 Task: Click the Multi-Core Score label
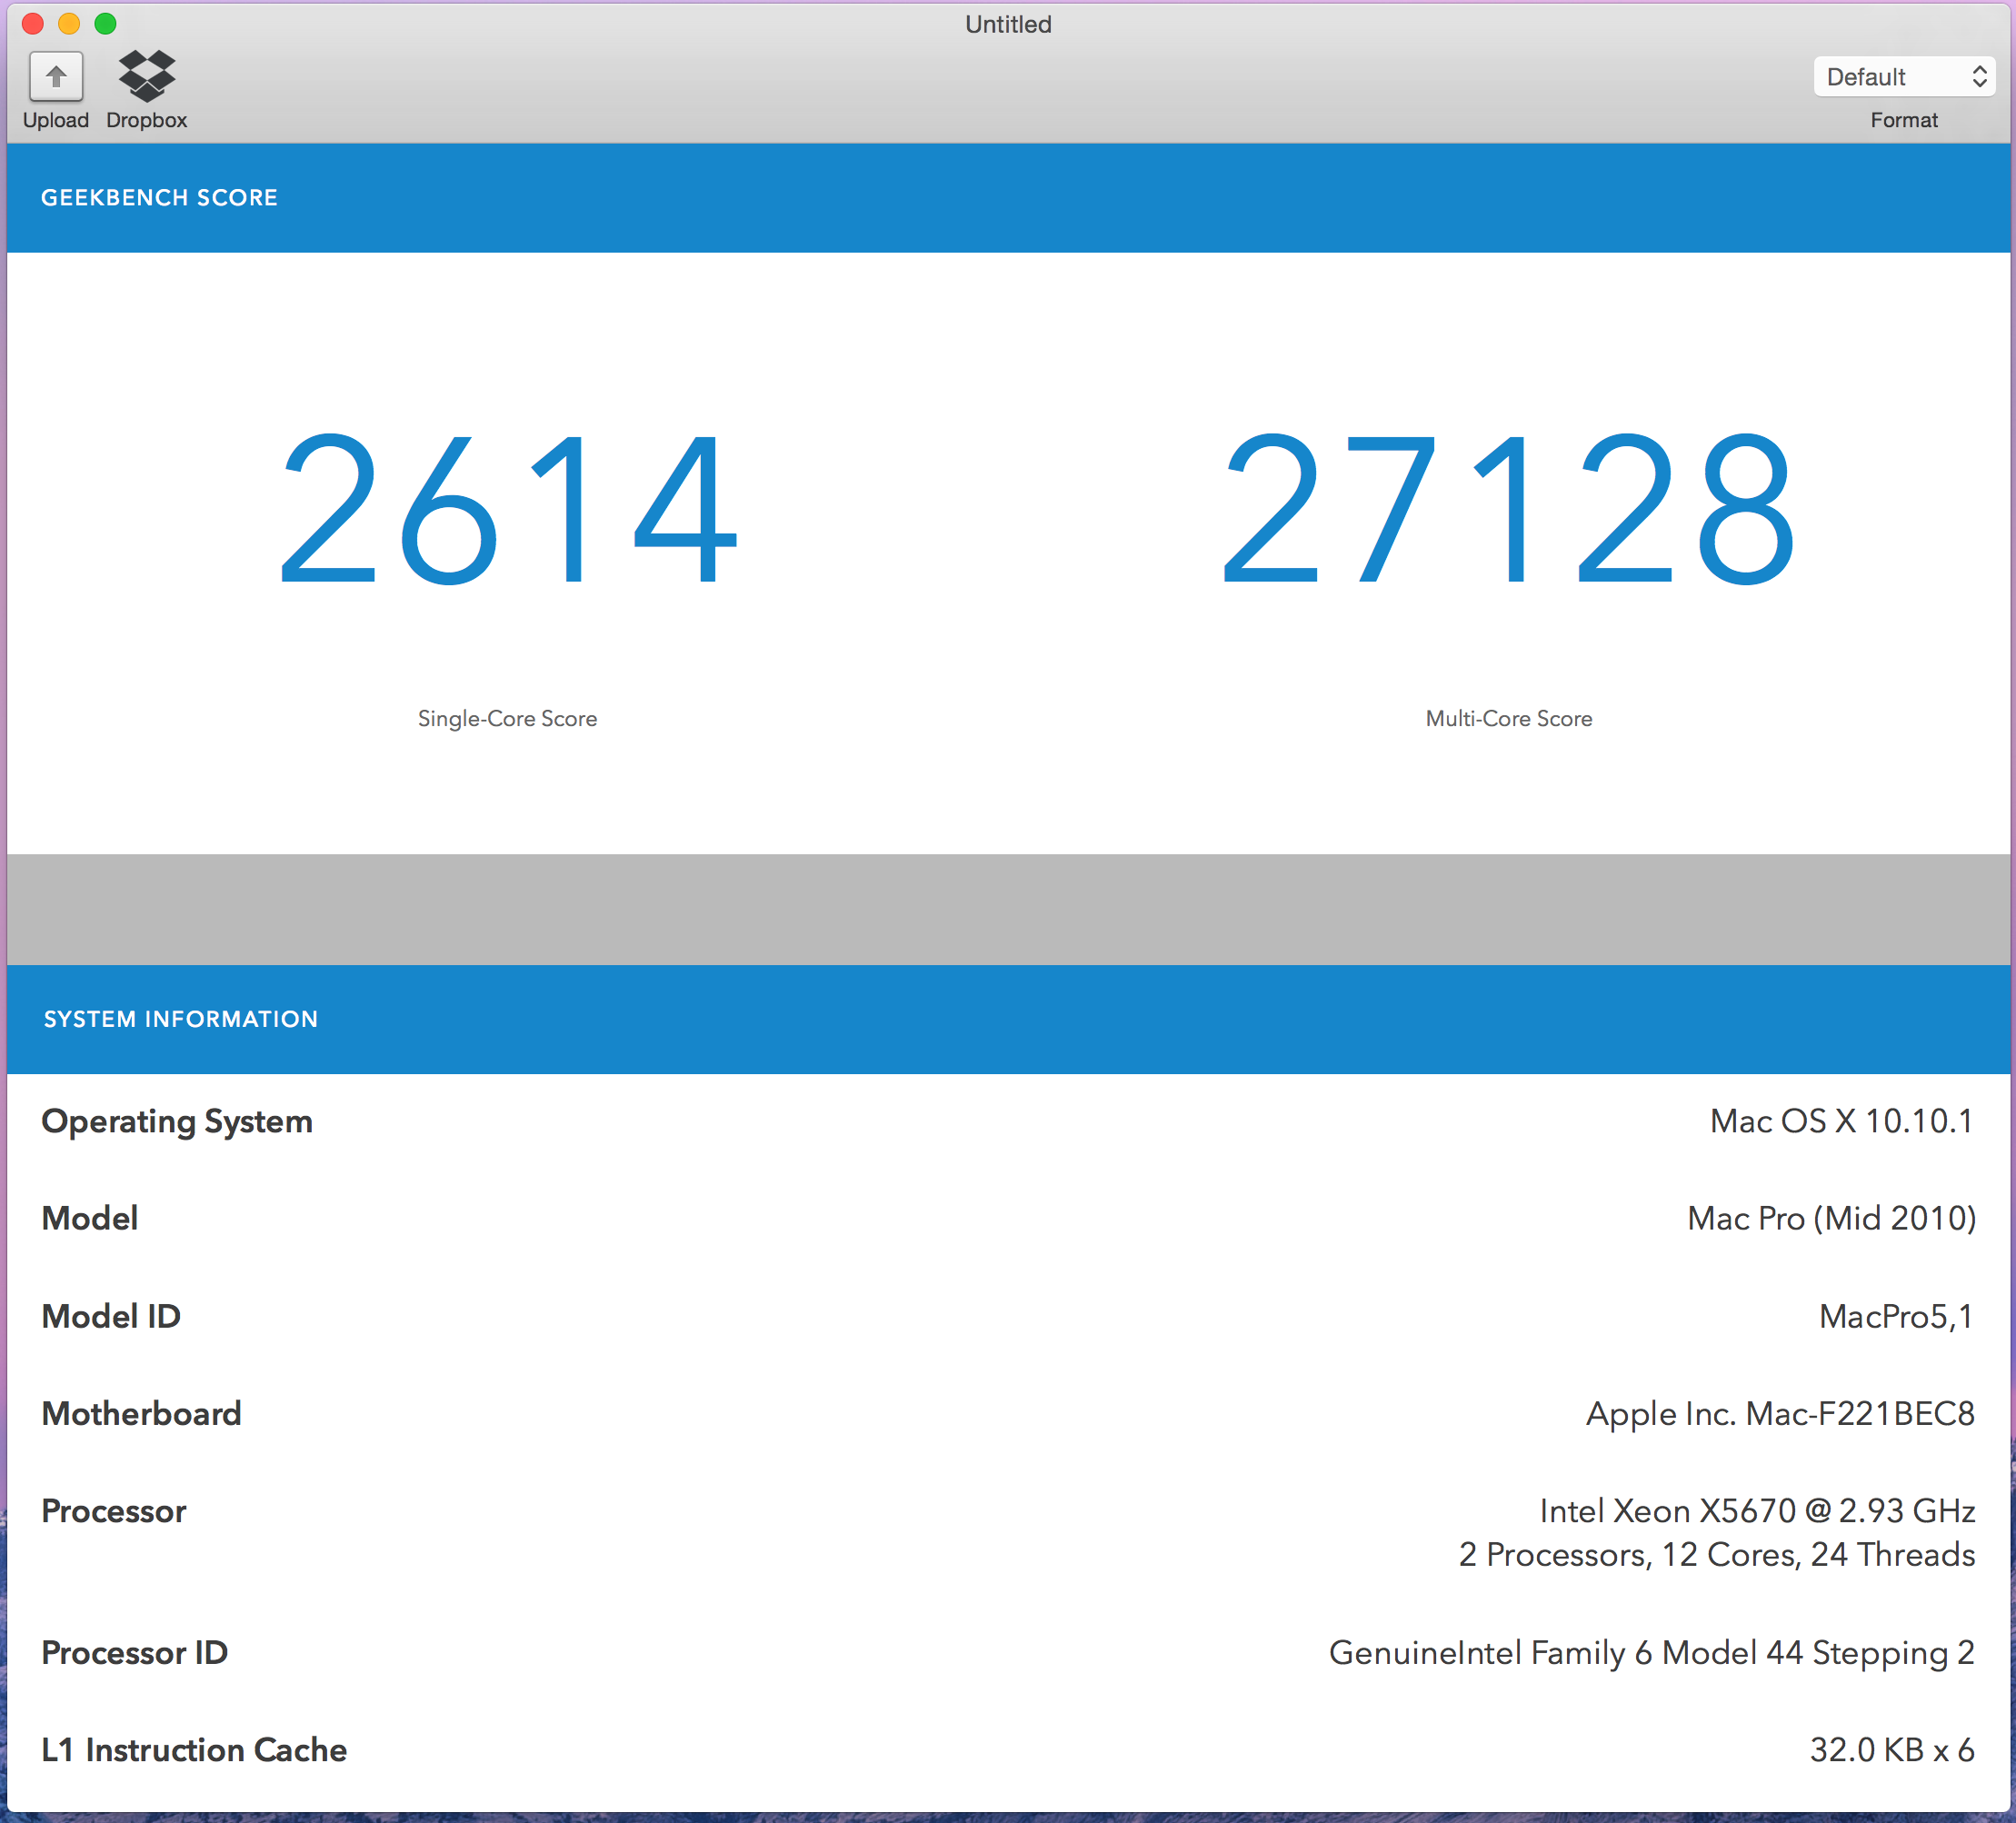[x=1509, y=718]
